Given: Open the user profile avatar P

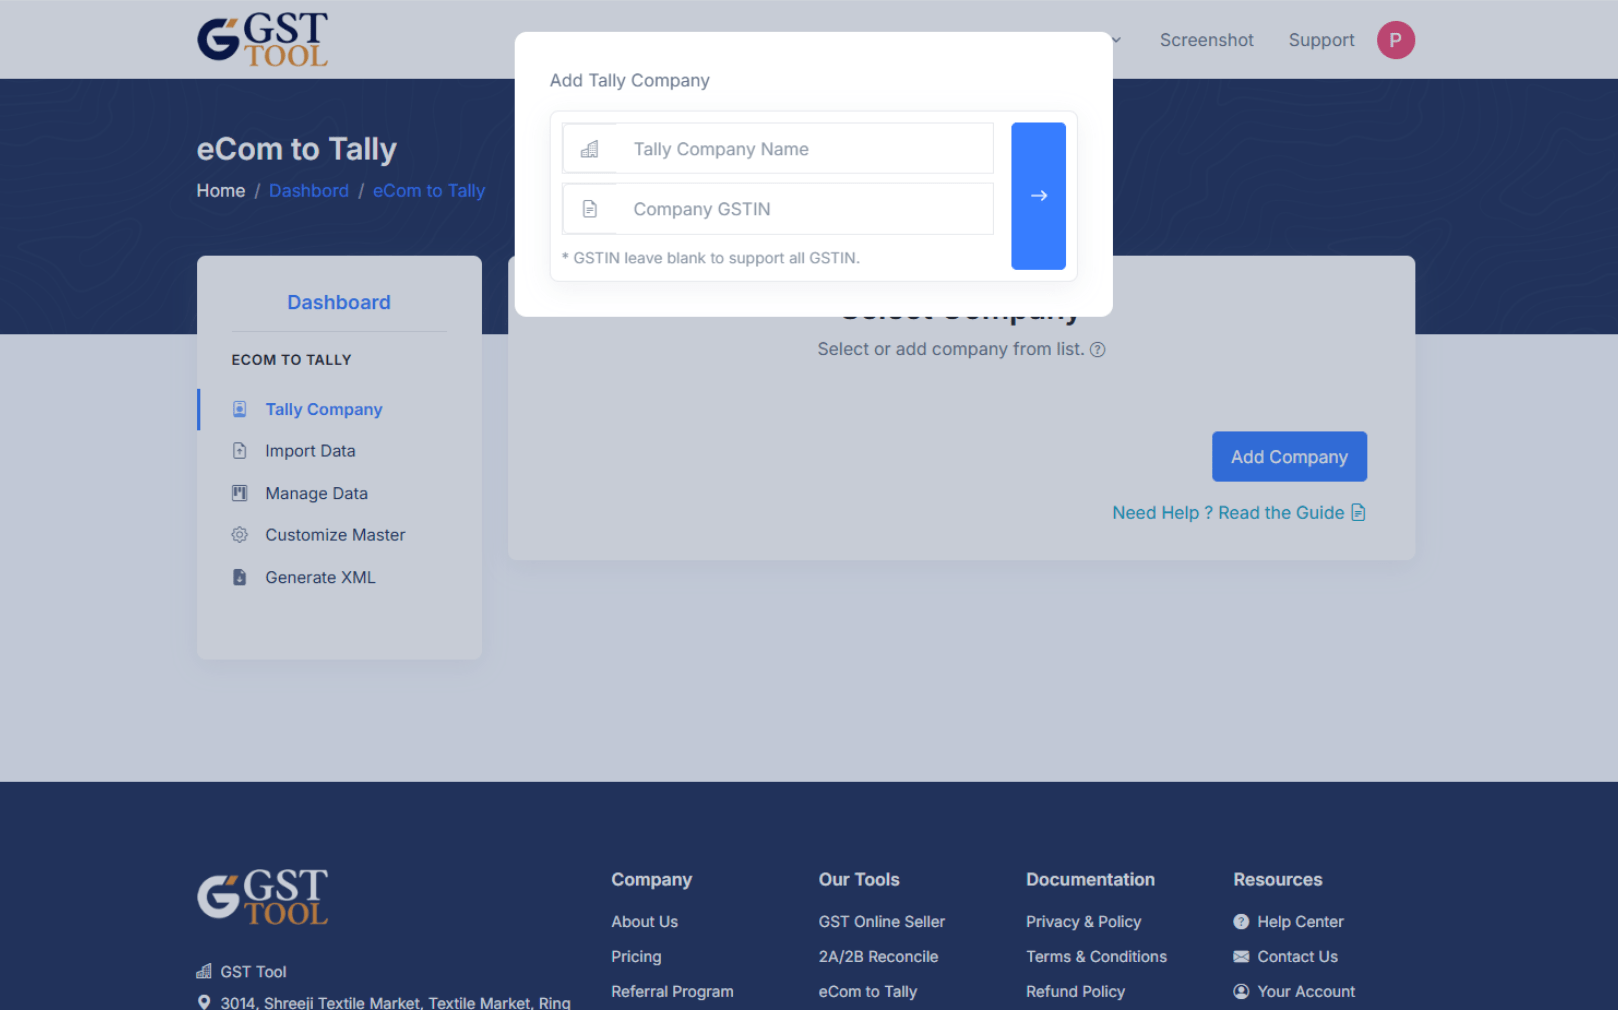Looking at the screenshot, I should pyautogui.click(x=1395, y=40).
